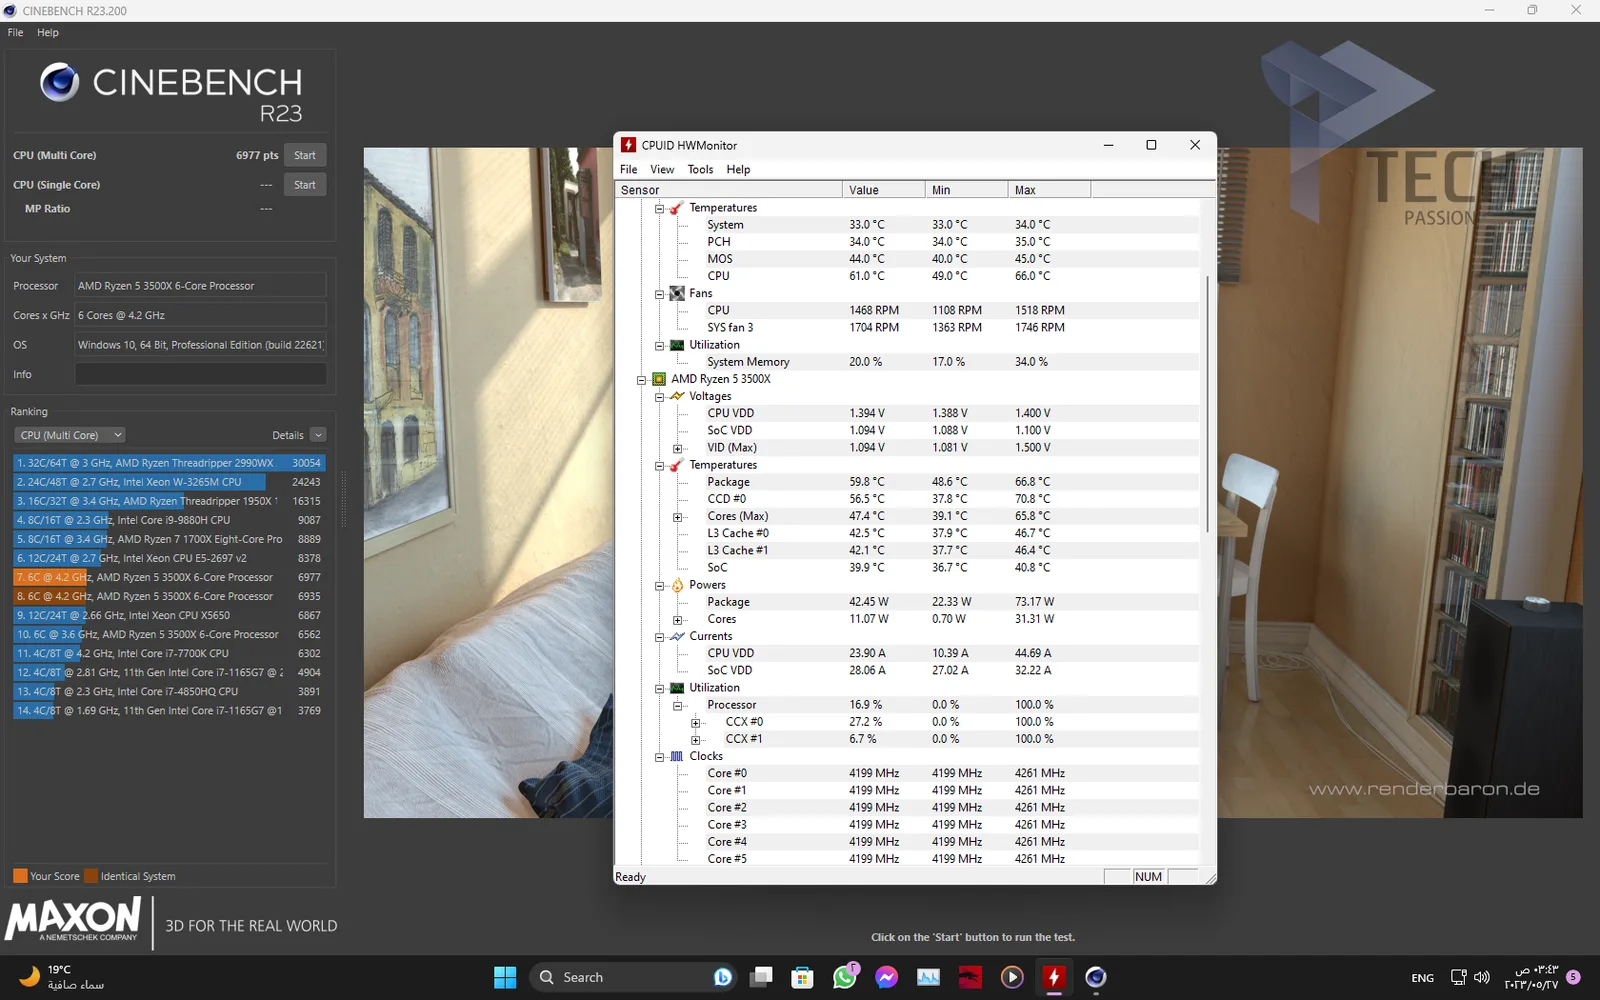
Task: Start the CPU (Single Core) test
Action: click(x=305, y=185)
